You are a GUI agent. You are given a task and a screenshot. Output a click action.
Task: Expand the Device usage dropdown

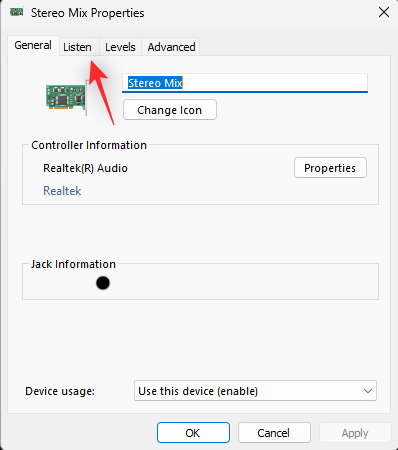[x=255, y=391]
